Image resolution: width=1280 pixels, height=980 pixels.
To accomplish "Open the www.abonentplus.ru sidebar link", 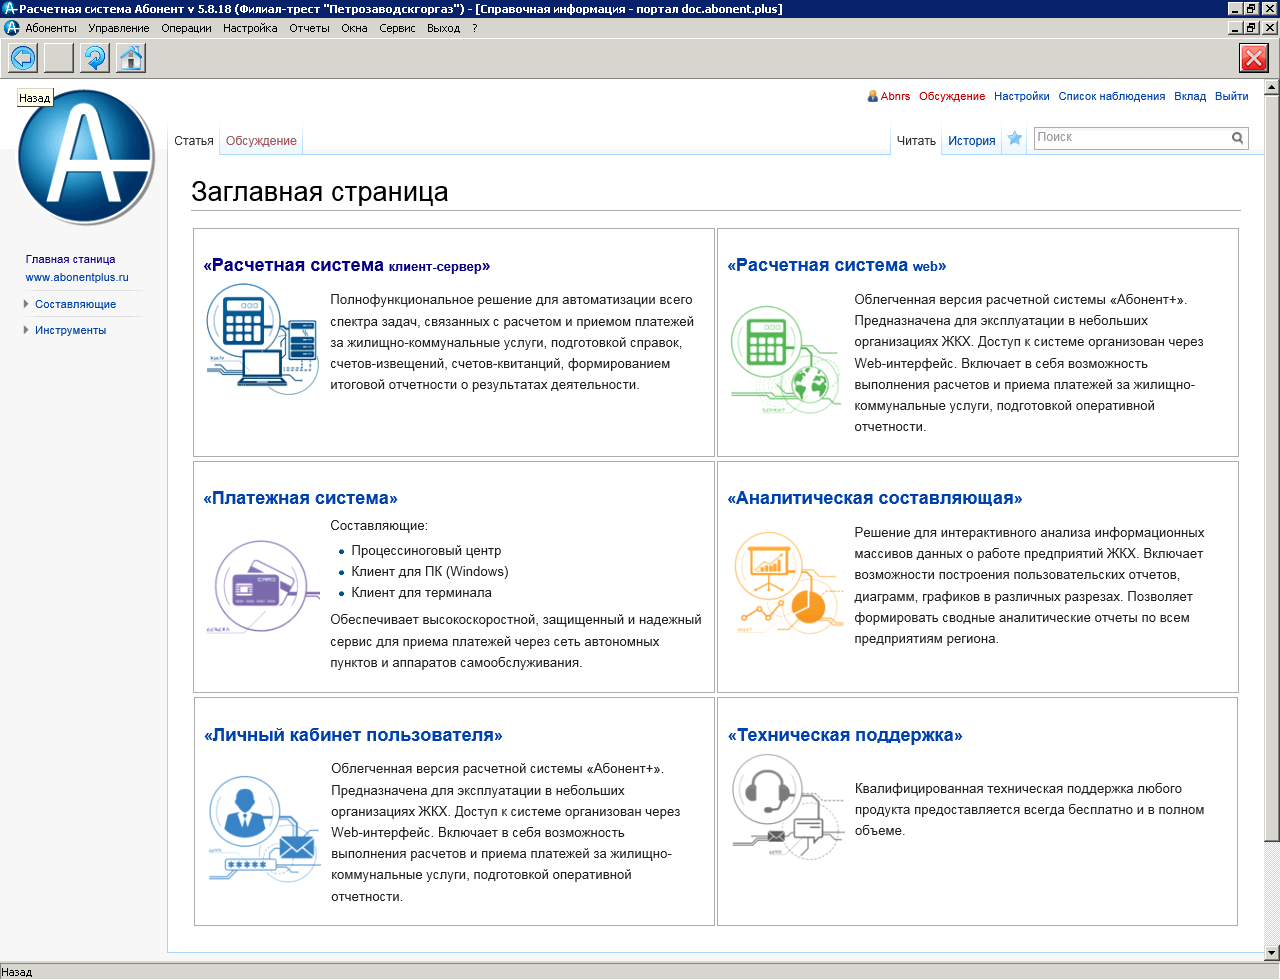I will [77, 277].
